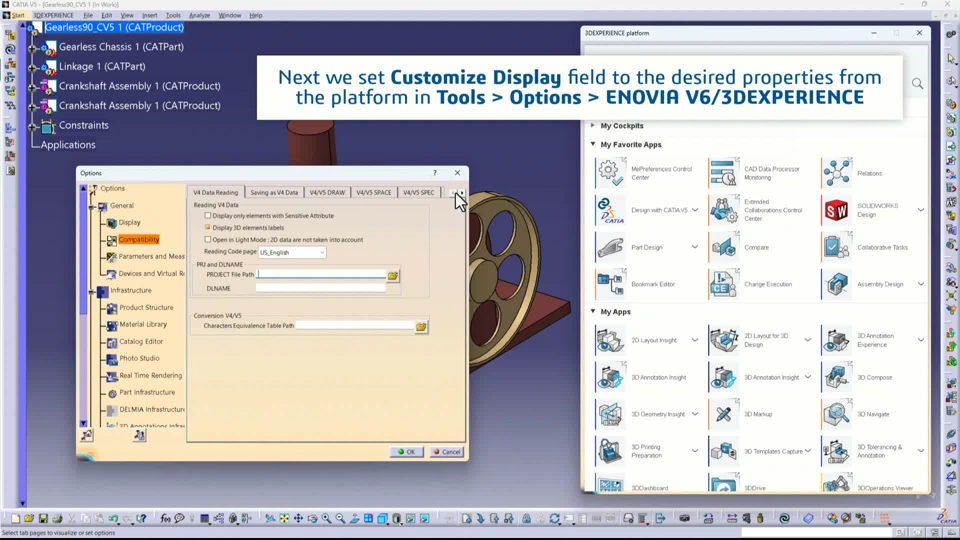Expand Linkage 1 tree node

32,67
